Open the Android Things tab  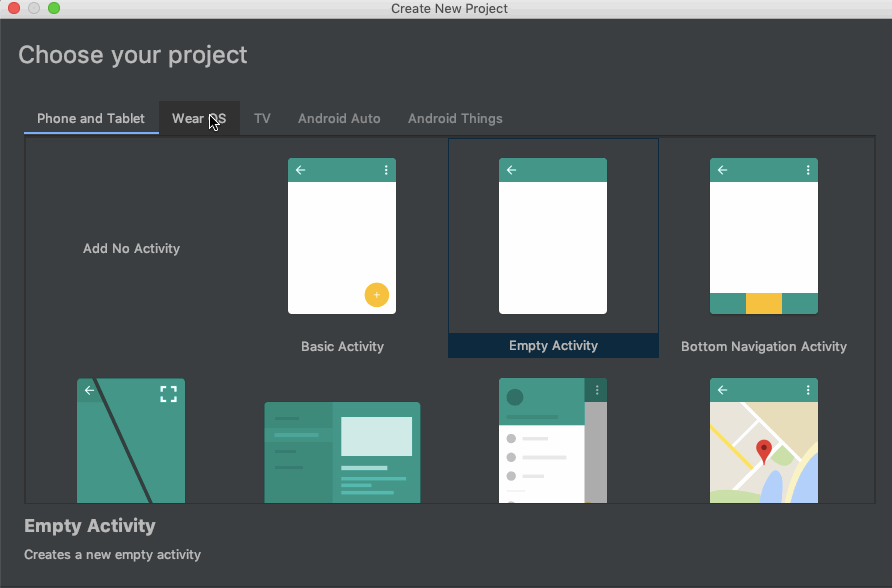pyautogui.click(x=455, y=118)
